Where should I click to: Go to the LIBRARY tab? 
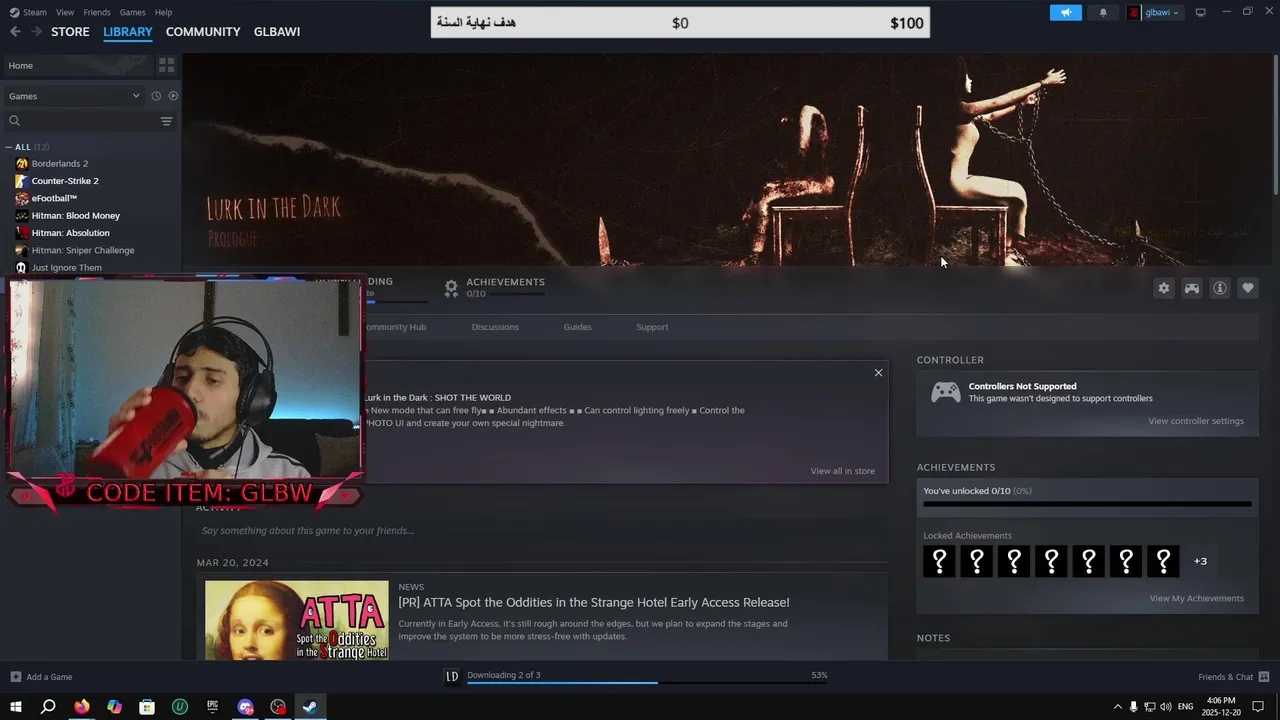128,32
